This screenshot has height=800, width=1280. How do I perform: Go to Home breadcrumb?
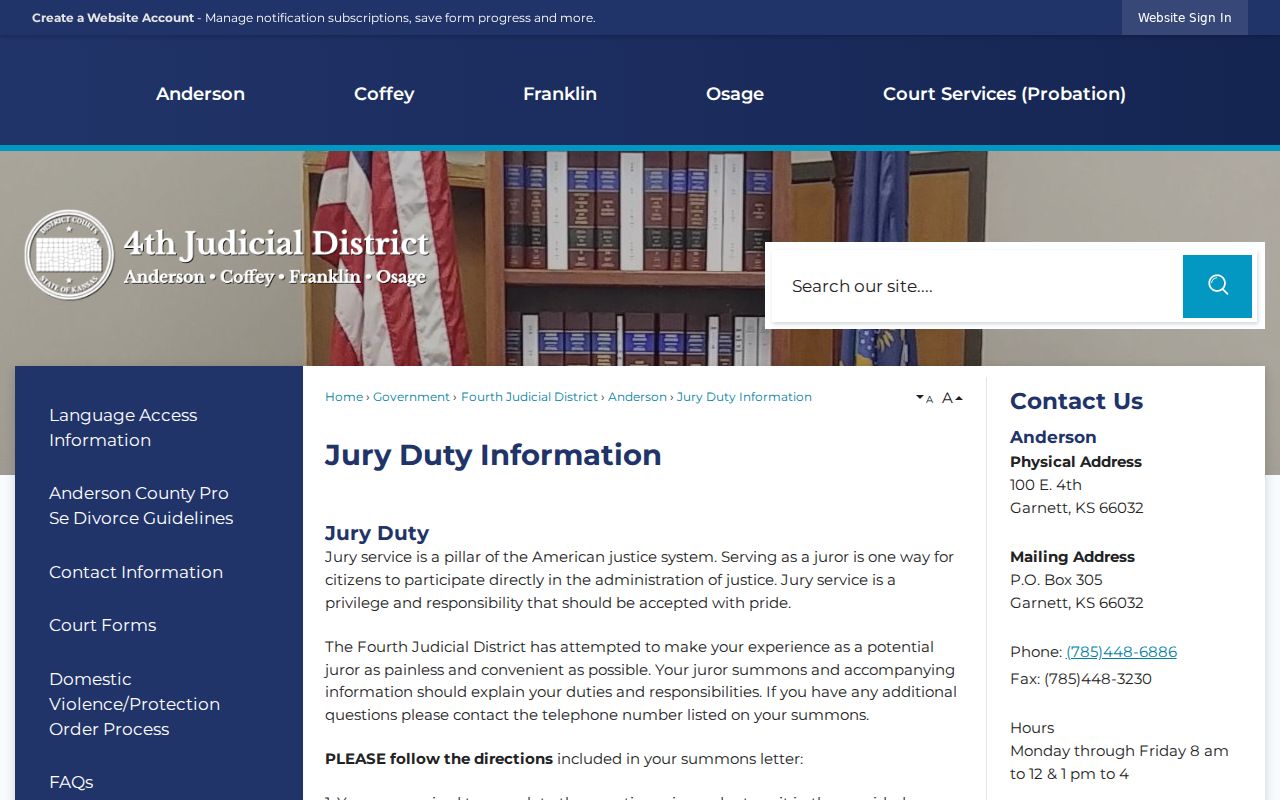[x=344, y=397]
